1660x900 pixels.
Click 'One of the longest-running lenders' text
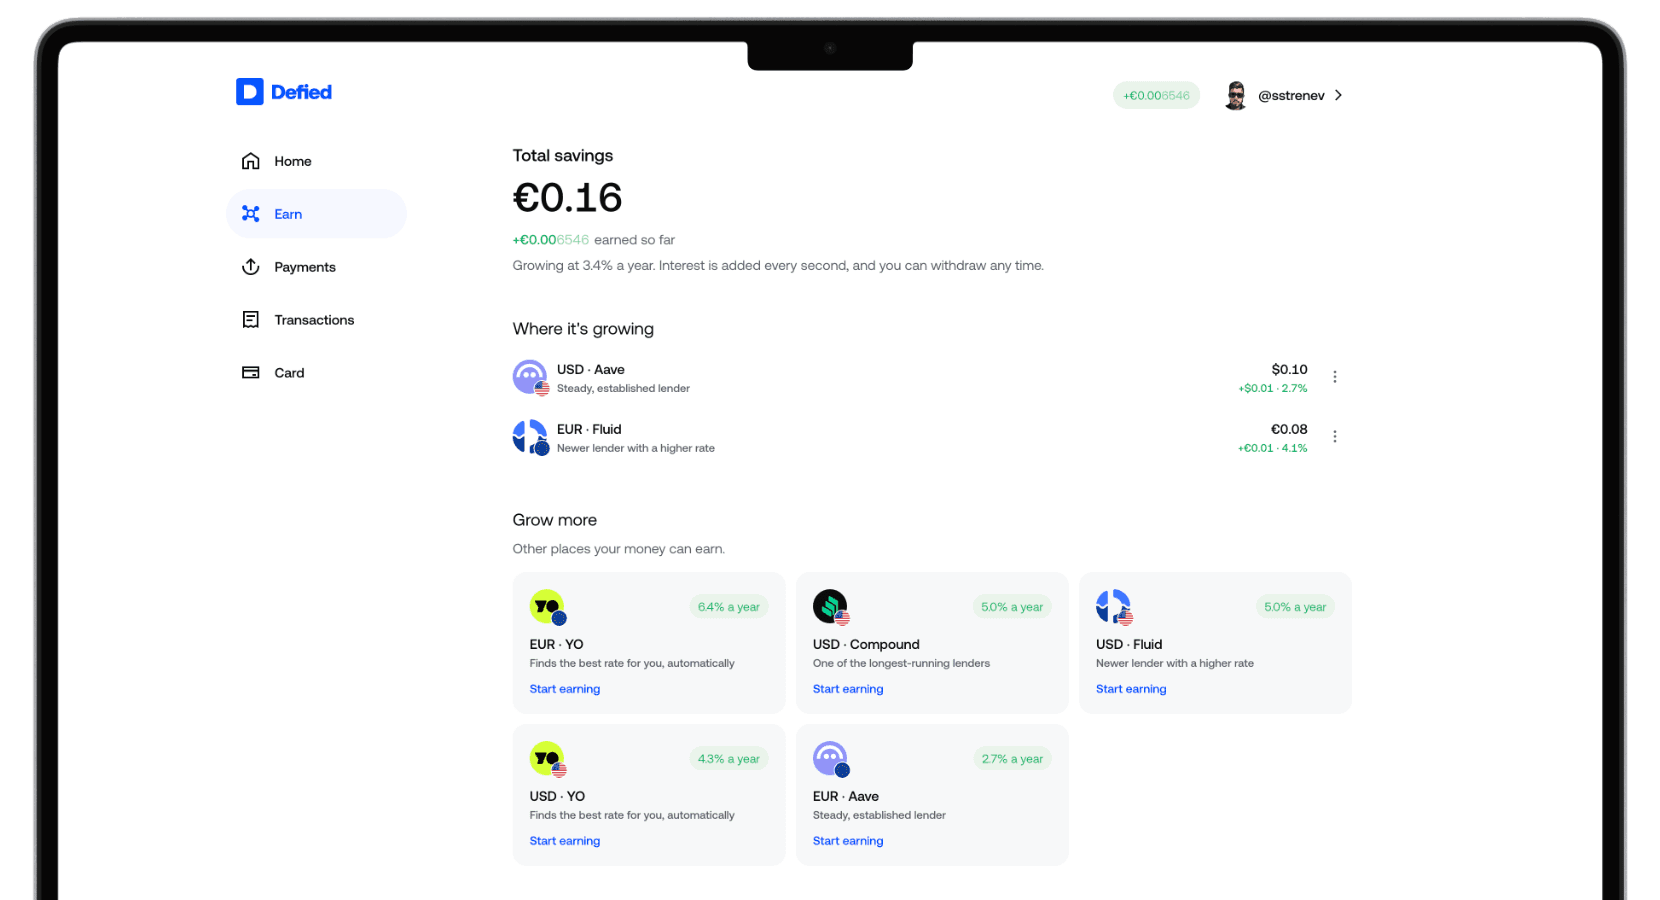(901, 663)
